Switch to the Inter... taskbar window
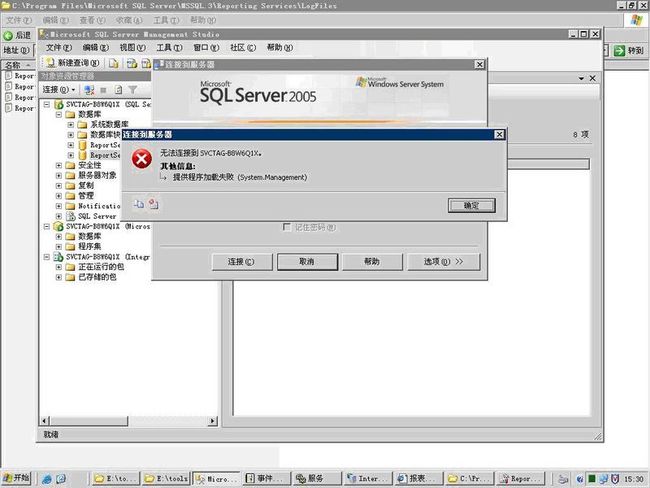This screenshot has height=488, width=650. pos(367,478)
